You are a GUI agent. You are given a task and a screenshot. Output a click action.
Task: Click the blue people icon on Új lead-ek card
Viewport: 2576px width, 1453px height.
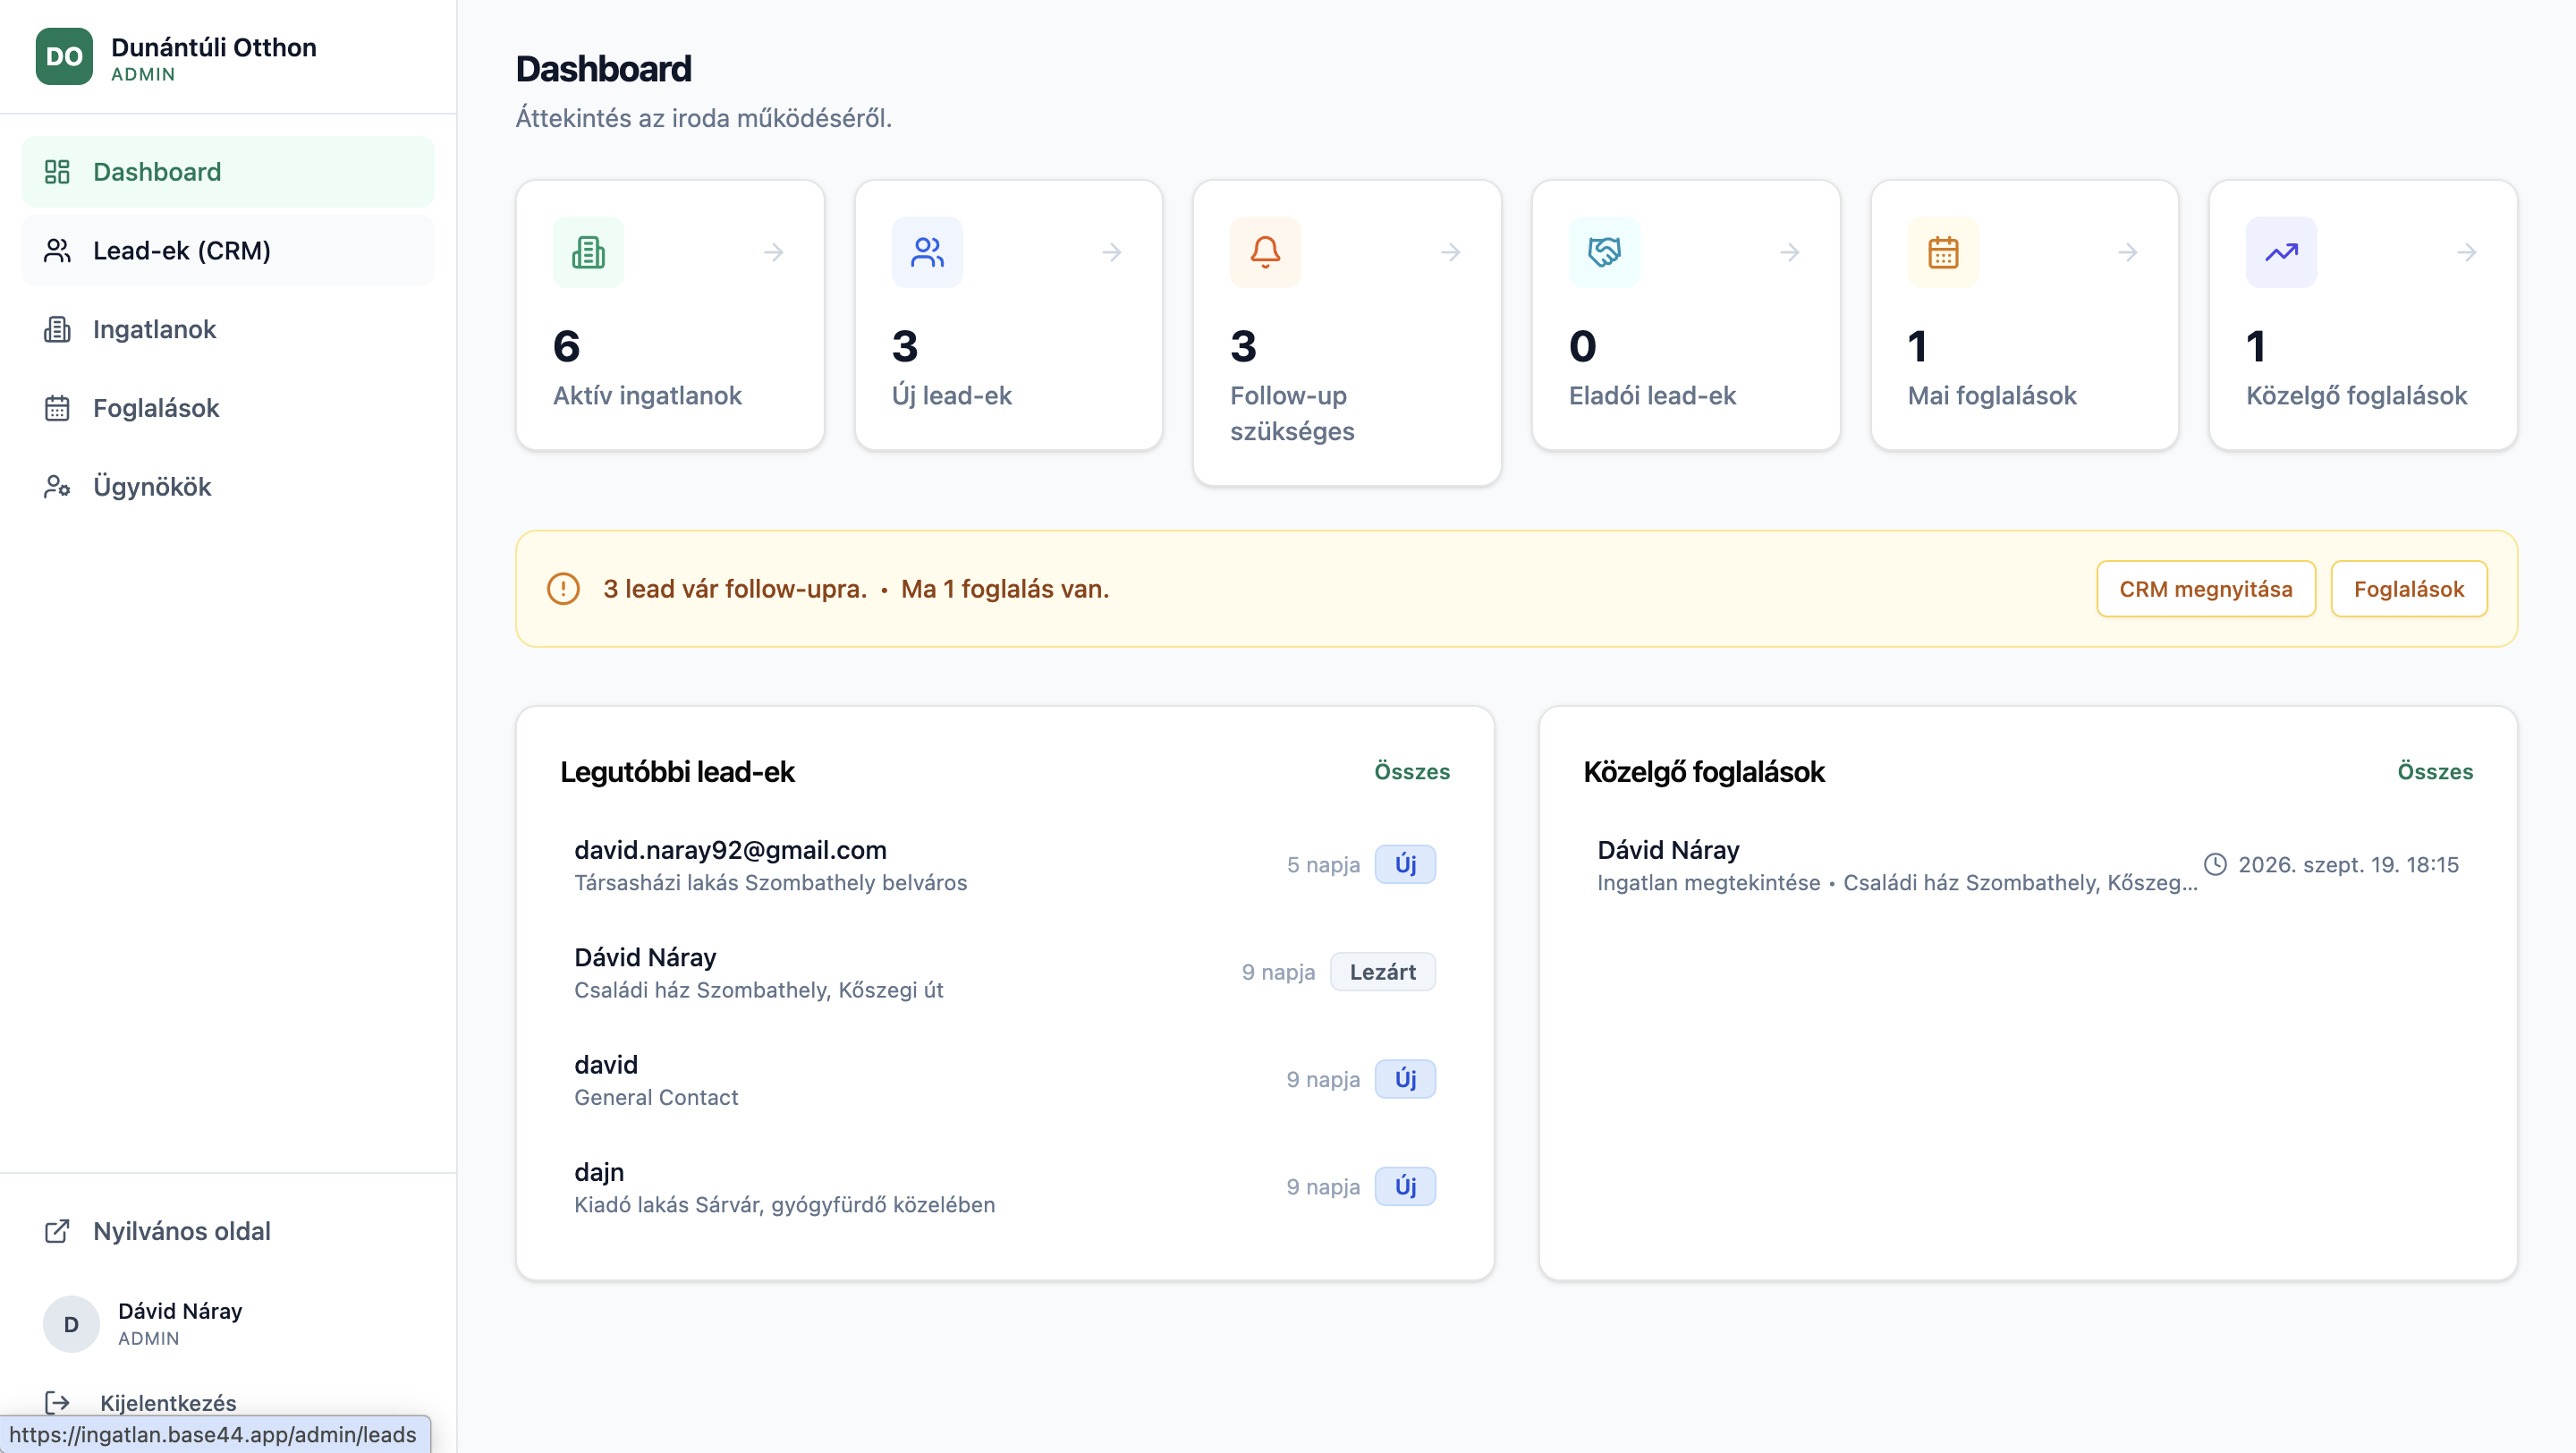pos(927,252)
